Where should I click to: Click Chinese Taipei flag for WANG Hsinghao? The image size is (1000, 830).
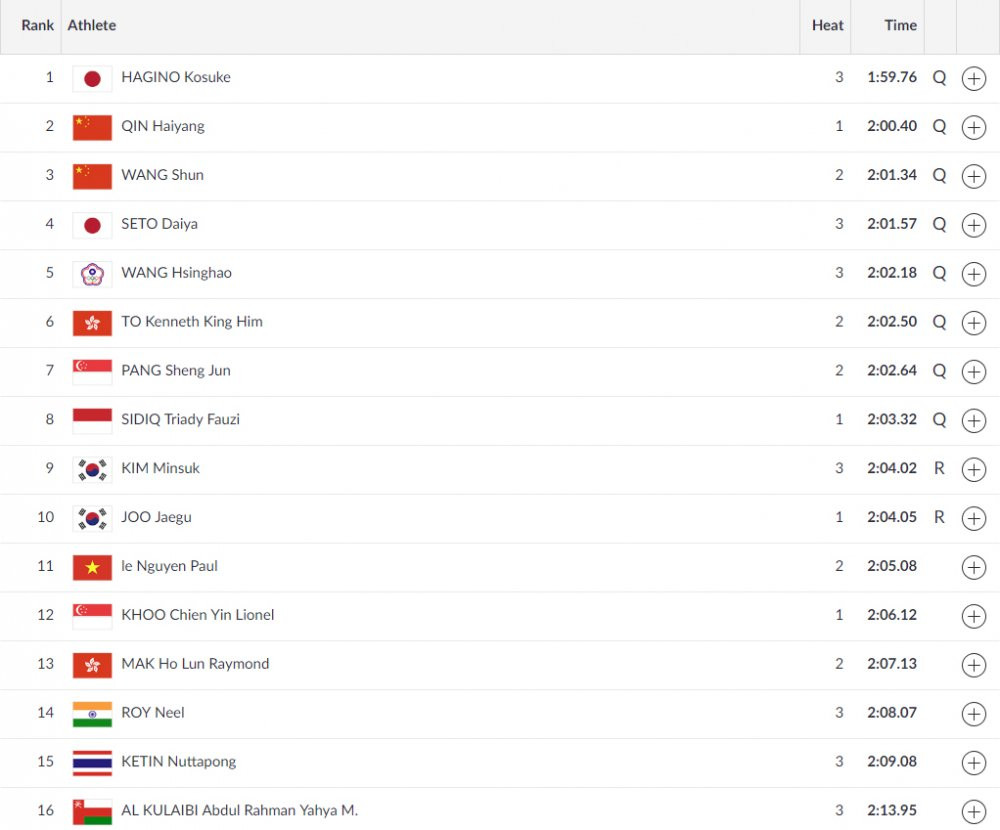click(x=92, y=274)
